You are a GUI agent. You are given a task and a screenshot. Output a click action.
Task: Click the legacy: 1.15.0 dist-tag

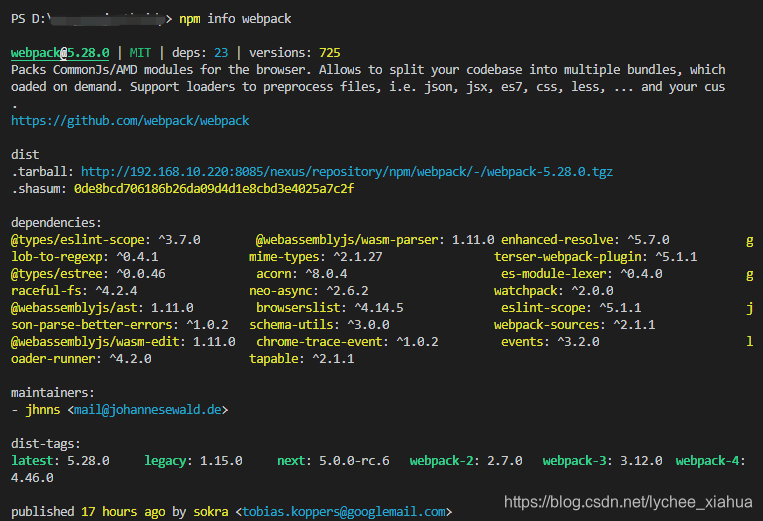pos(193,461)
